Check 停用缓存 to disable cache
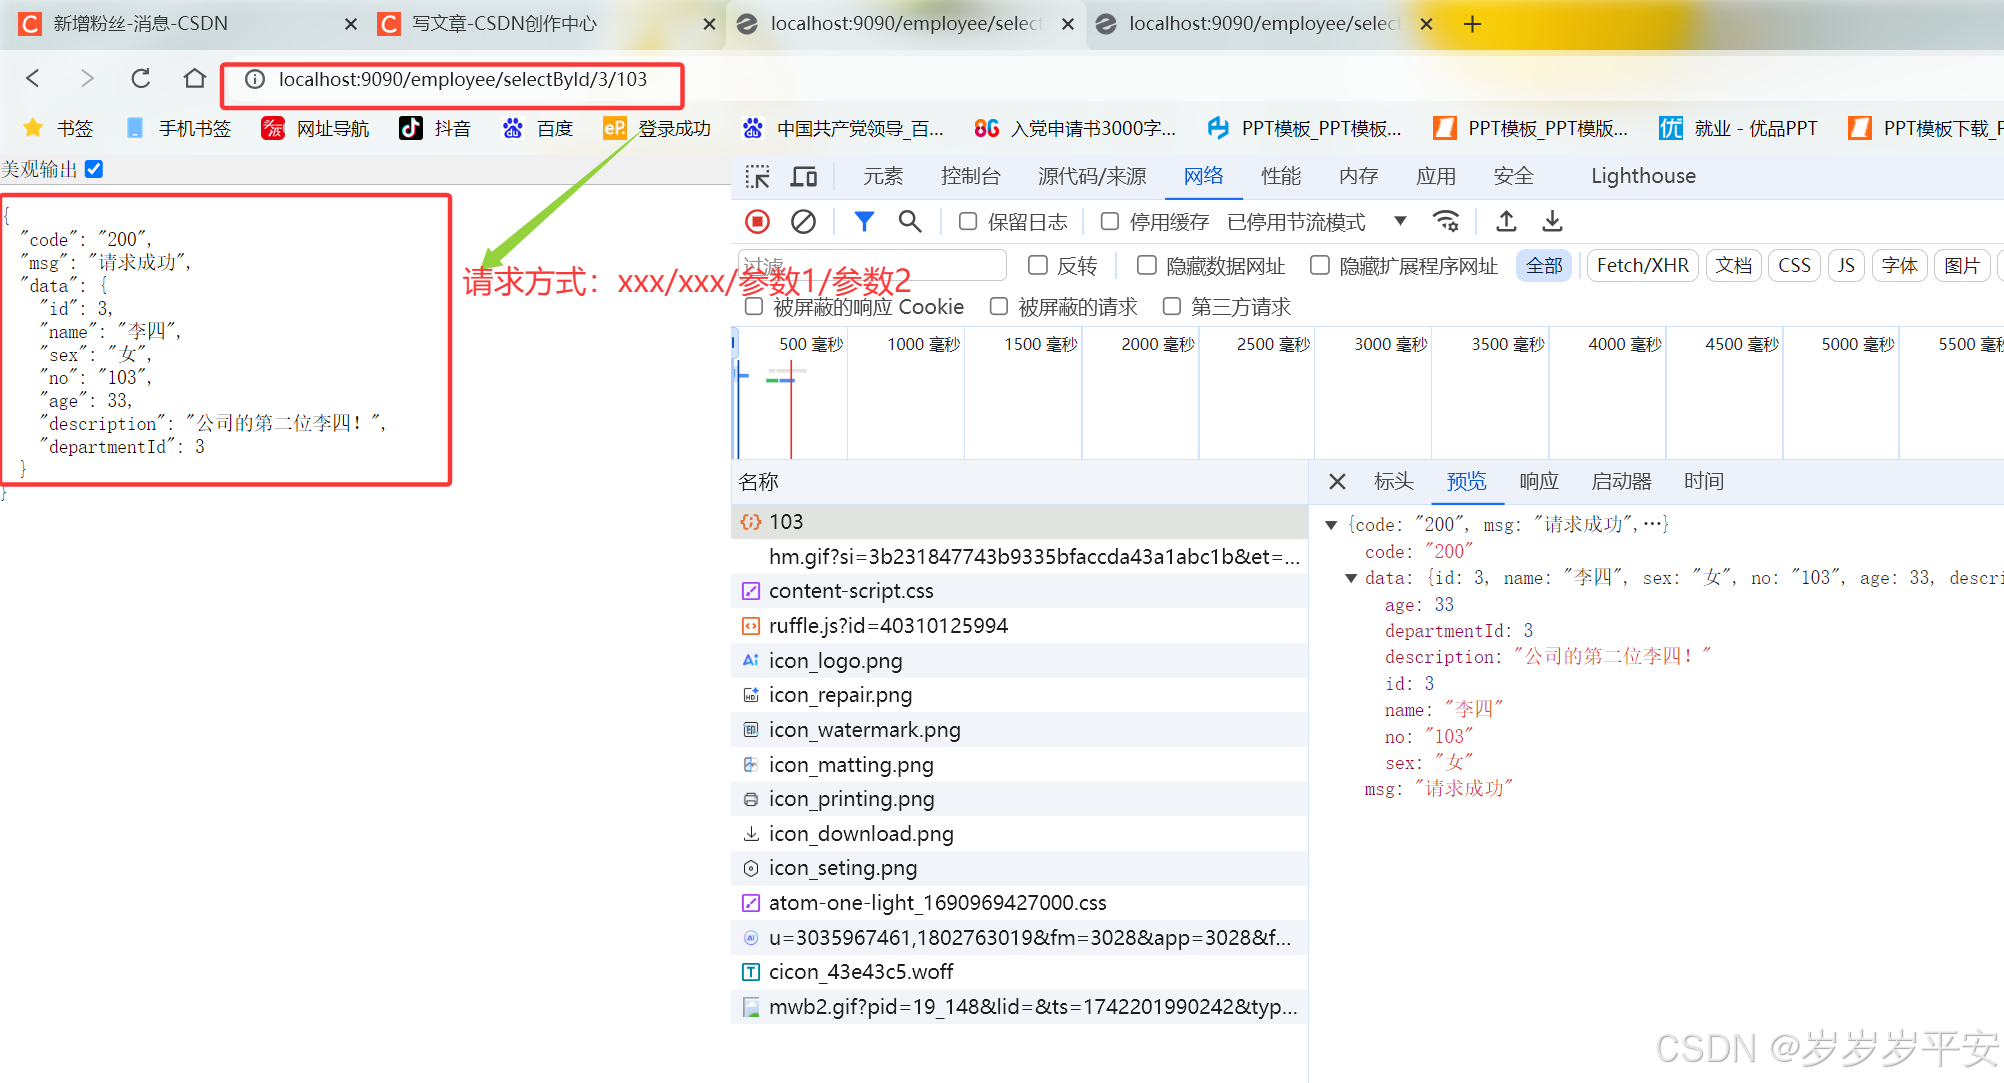This screenshot has width=2004, height=1083. pyautogui.click(x=1110, y=221)
